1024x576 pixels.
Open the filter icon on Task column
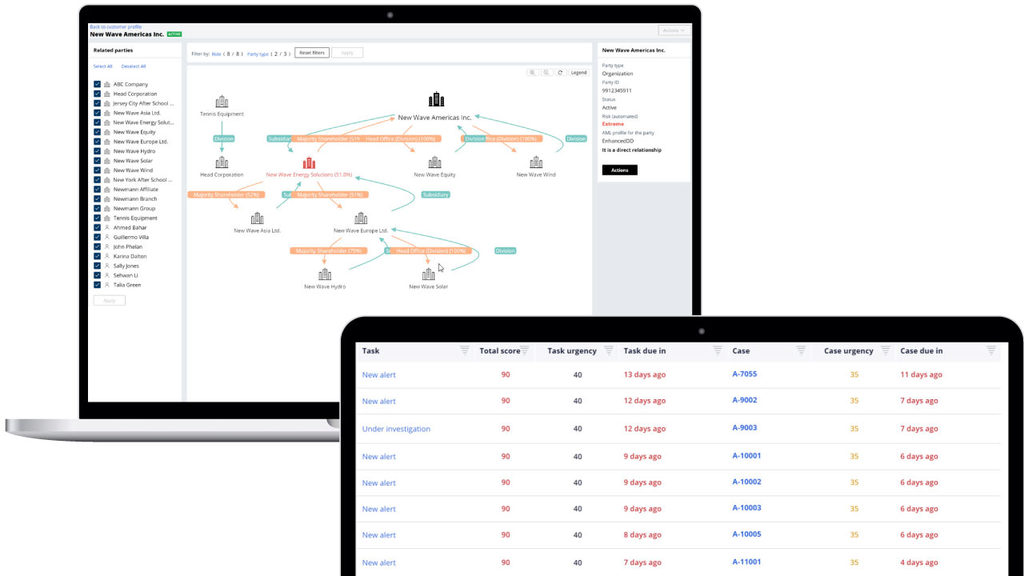[464, 351]
